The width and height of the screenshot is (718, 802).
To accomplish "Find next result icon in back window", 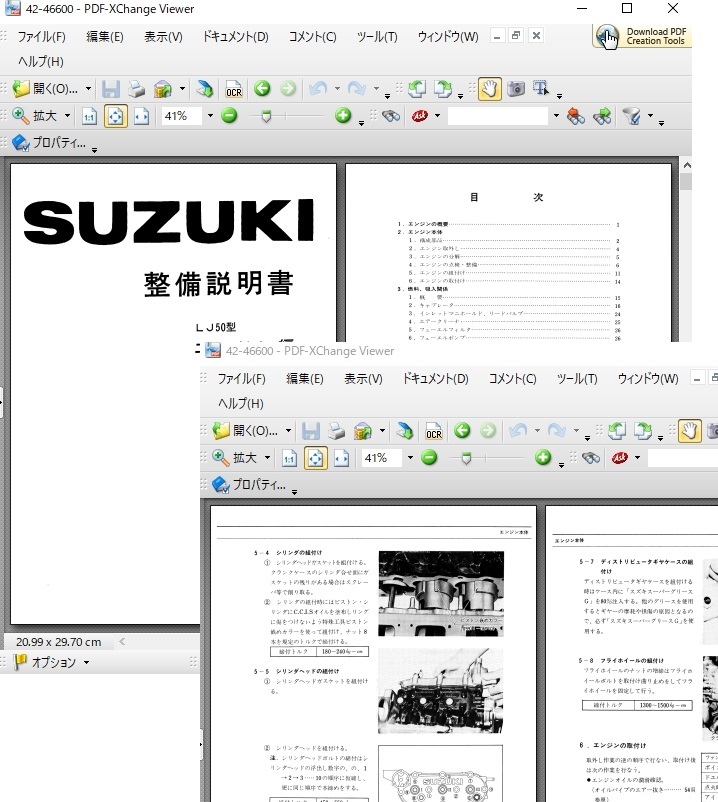I will [x=602, y=117].
